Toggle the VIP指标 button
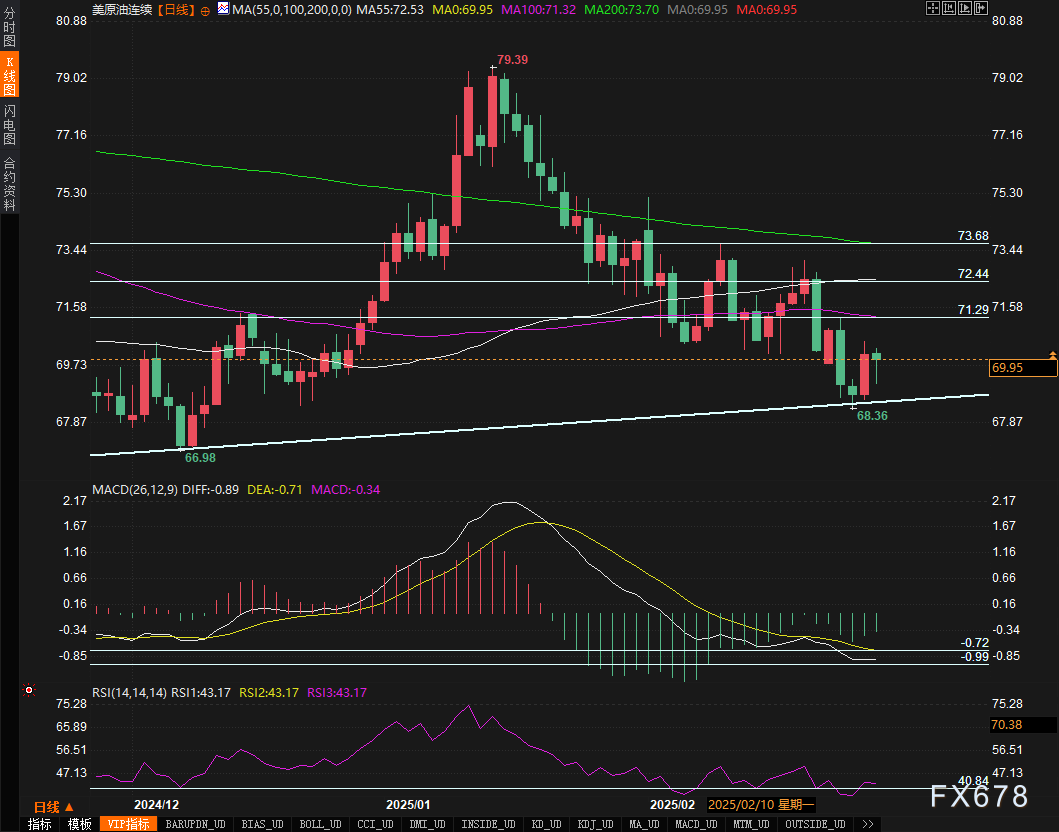 129,824
